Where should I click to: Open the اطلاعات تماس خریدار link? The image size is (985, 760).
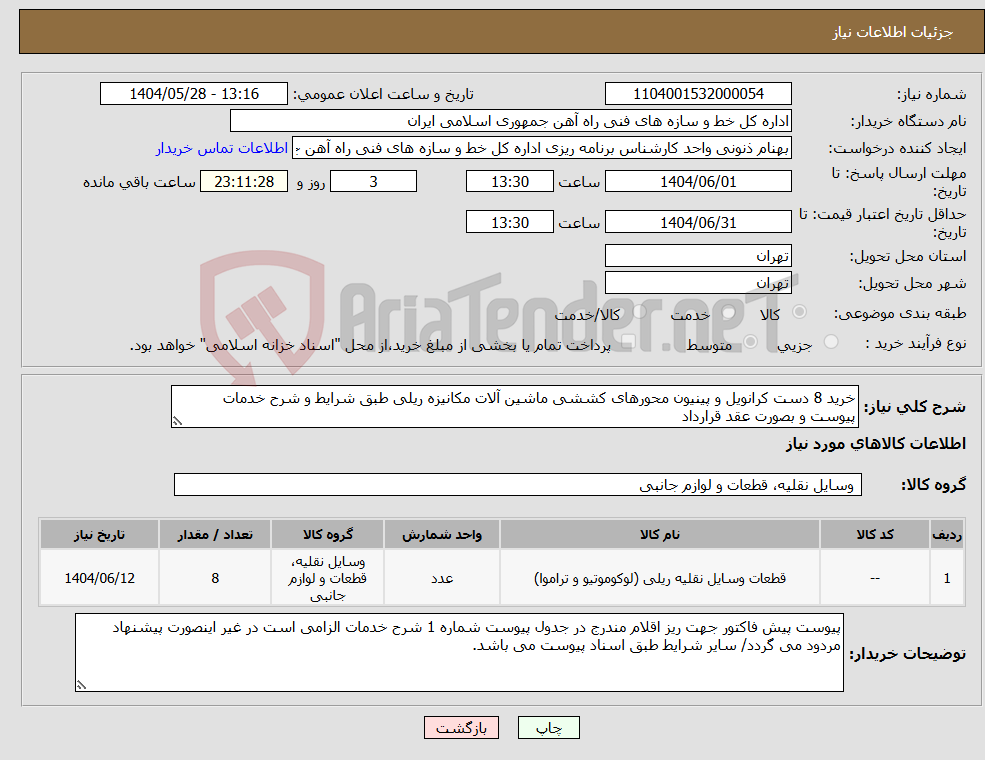(222, 148)
